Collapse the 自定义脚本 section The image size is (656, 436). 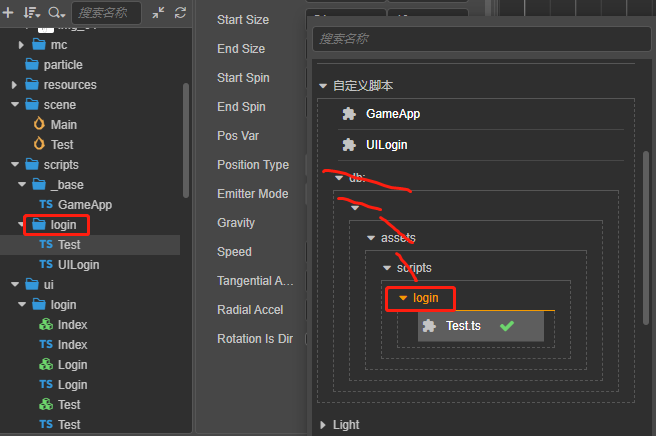coord(323,86)
